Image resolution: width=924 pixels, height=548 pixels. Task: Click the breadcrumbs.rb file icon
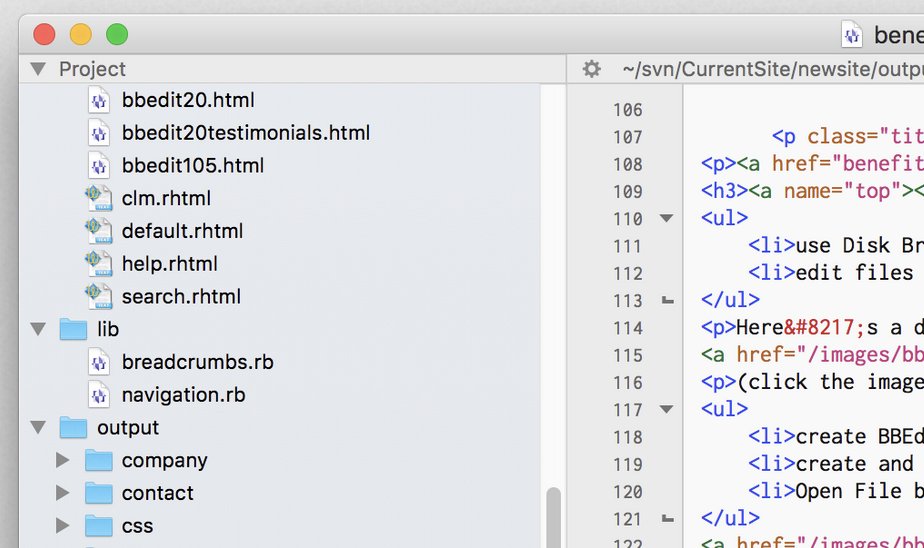pyautogui.click(x=98, y=362)
